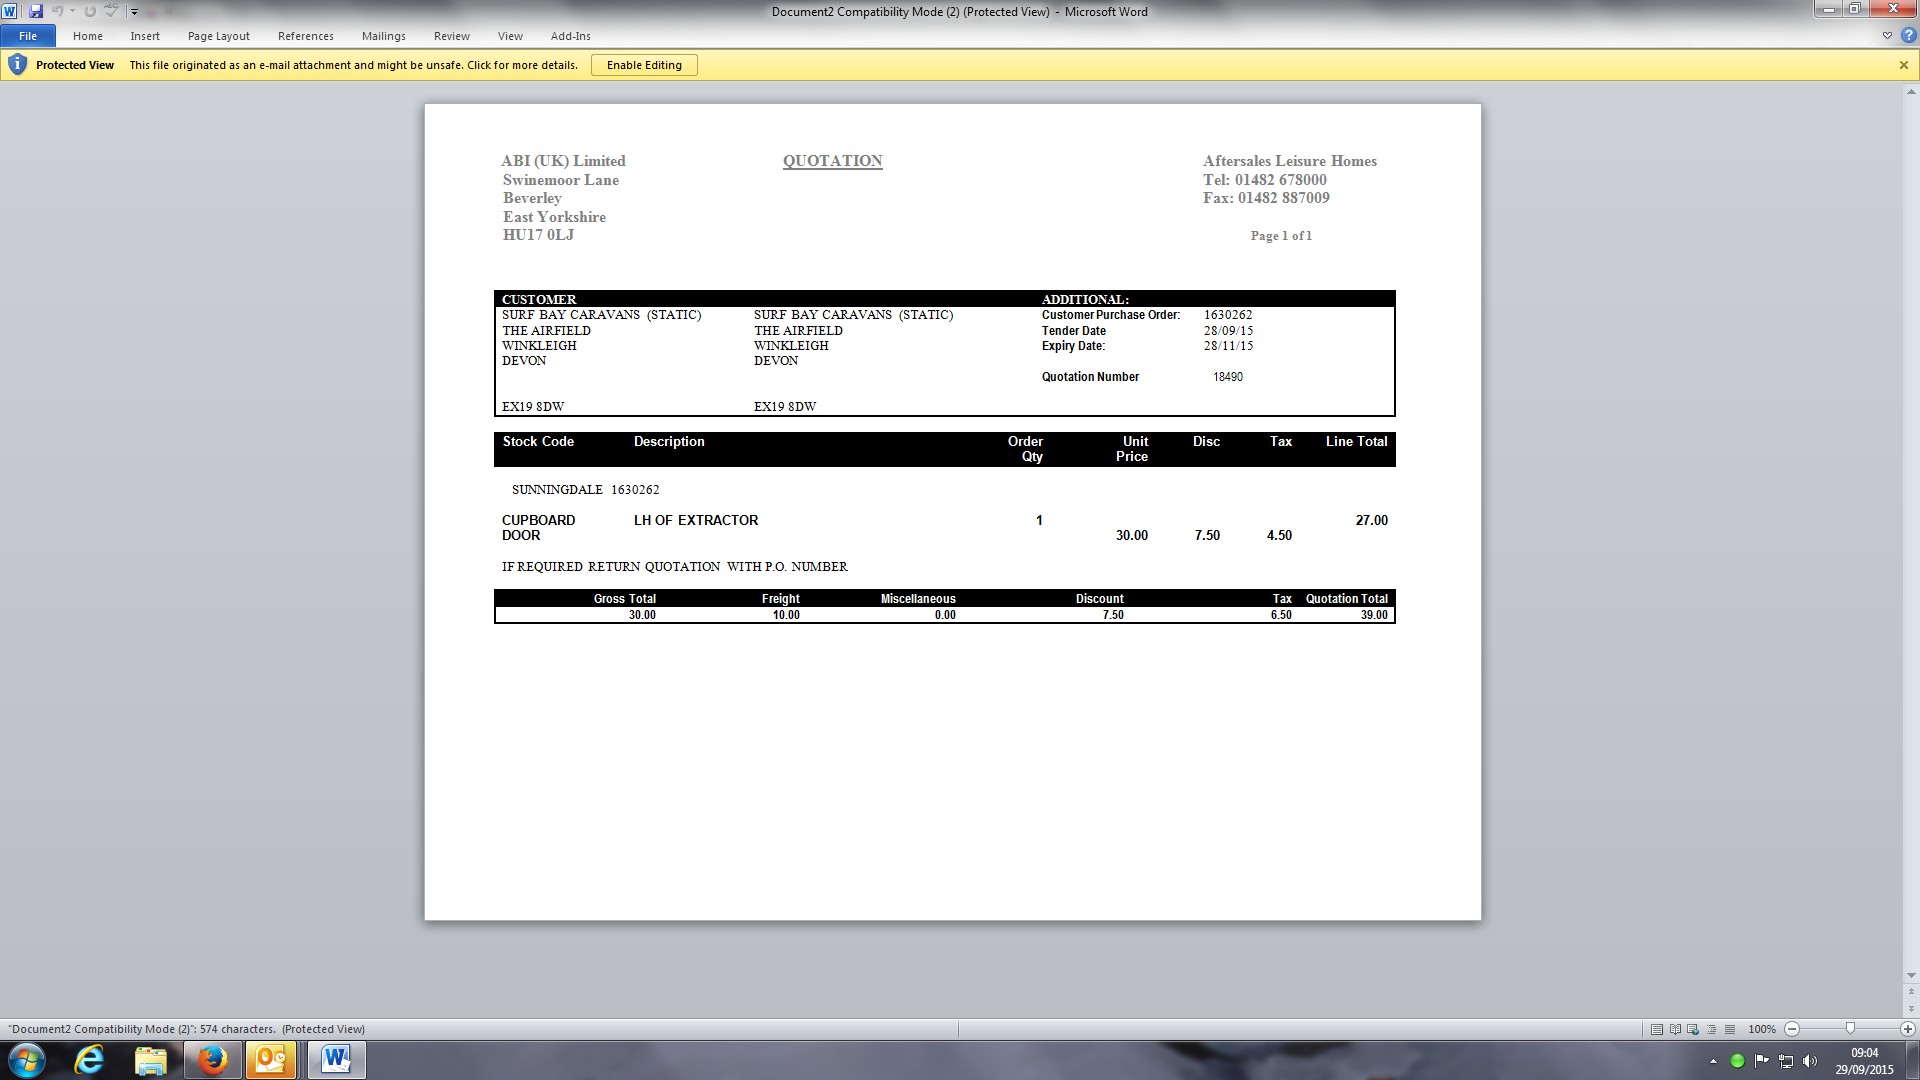
Task: Select the Outline view icon
Action: click(x=1711, y=1029)
